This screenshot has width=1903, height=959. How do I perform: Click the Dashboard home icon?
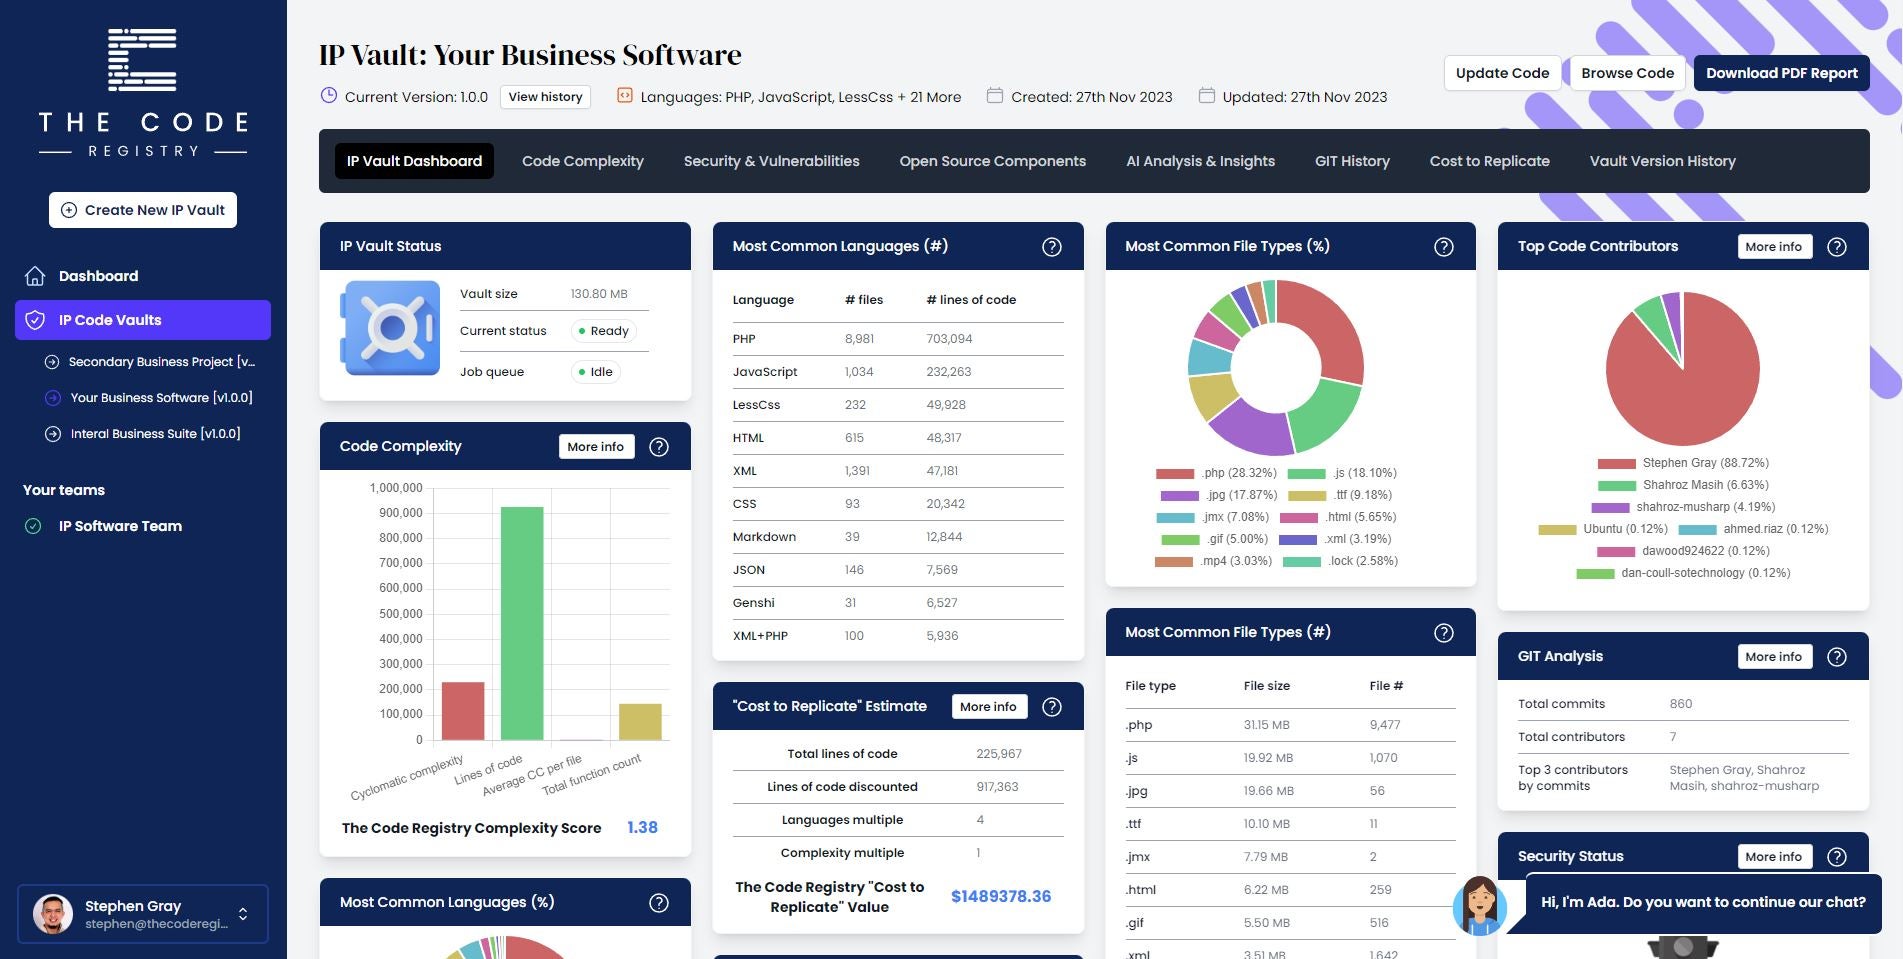[35, 276]
